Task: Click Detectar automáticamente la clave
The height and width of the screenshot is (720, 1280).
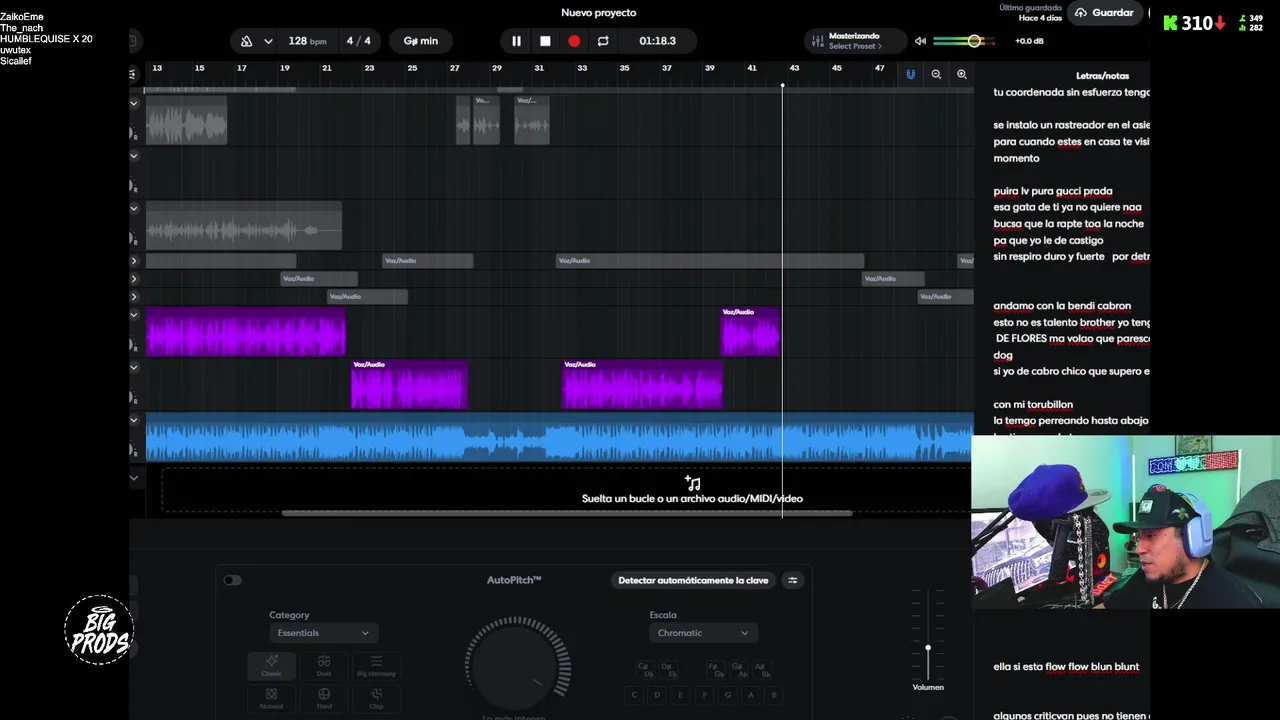Action: coord(693,580)
